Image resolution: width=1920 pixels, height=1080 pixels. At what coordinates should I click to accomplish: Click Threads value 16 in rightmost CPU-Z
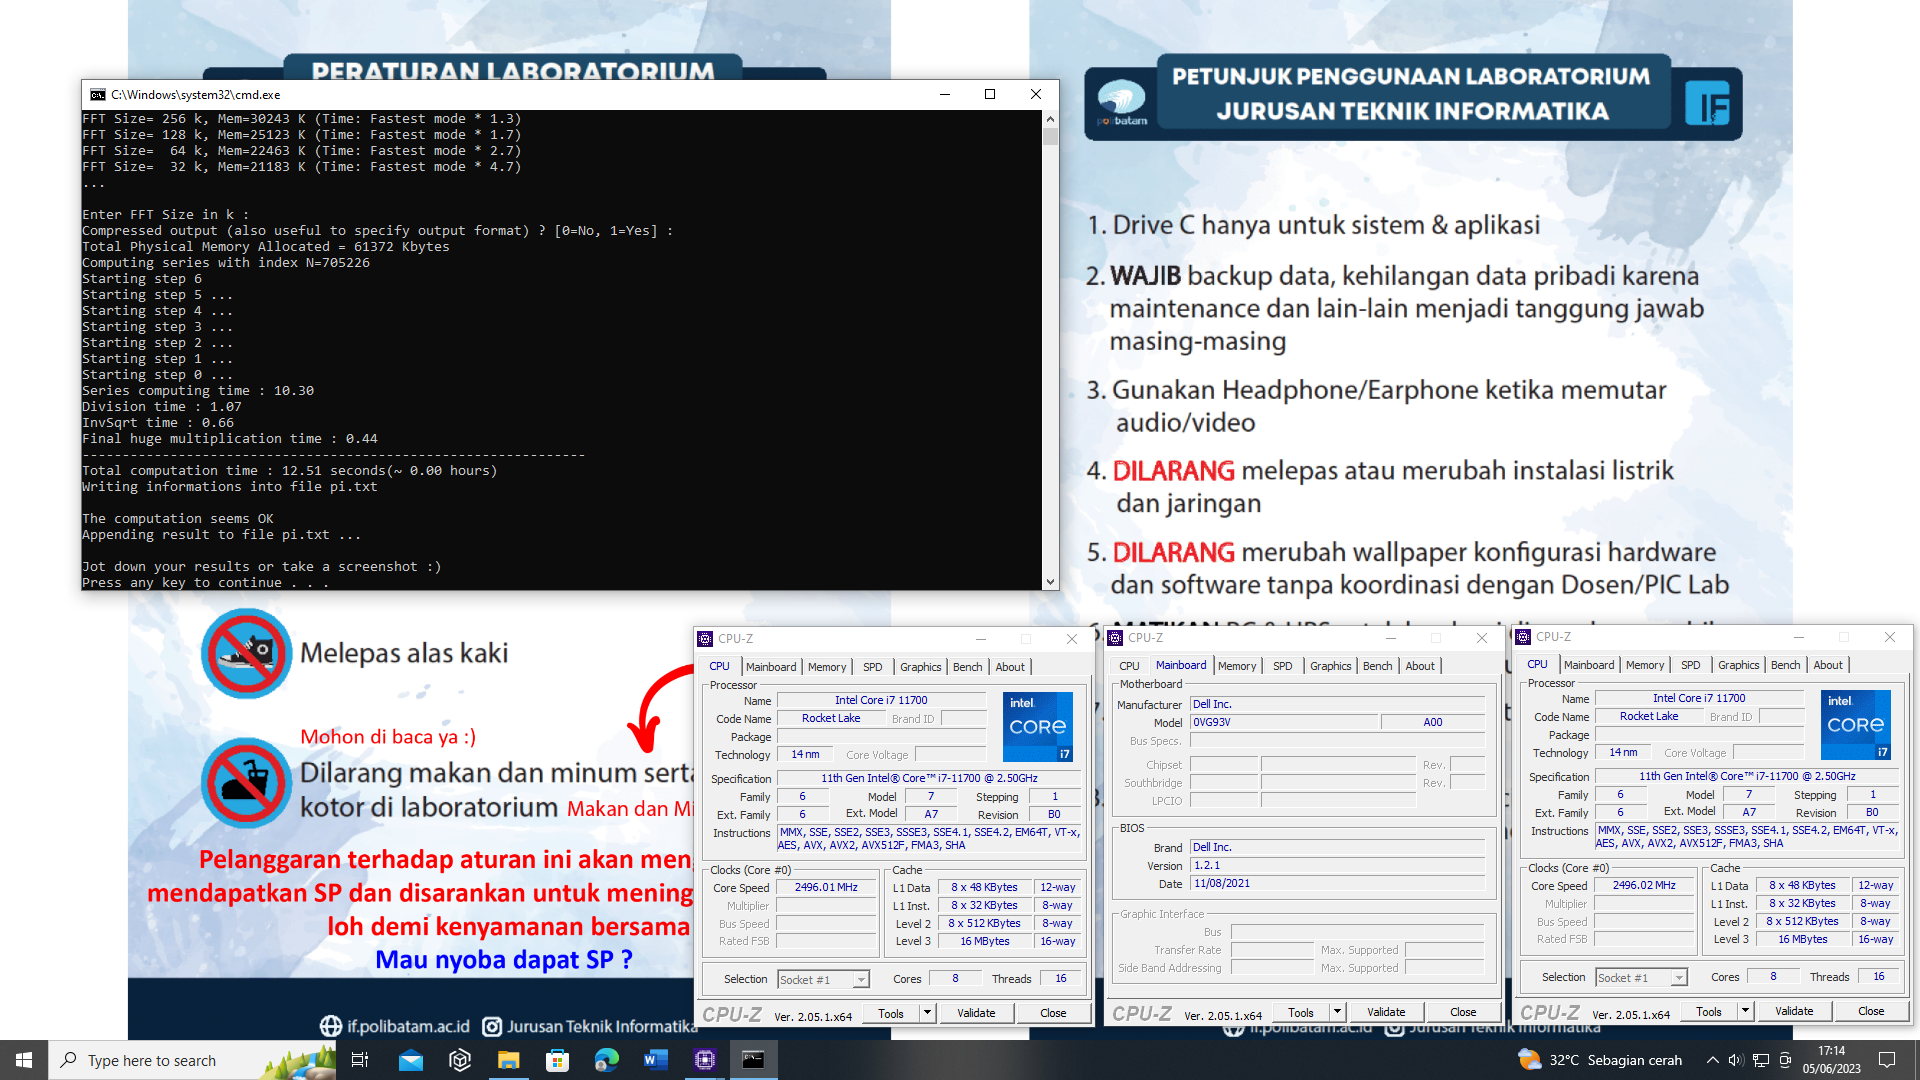point(1879,977)
